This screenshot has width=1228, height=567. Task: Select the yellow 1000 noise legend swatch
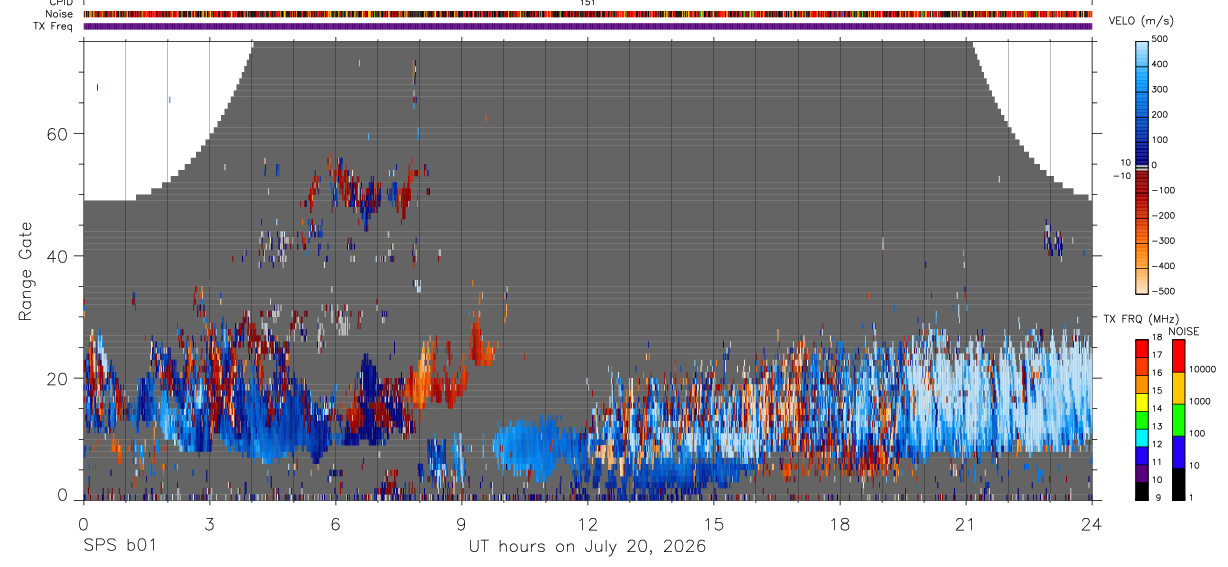click(1178, 388)
